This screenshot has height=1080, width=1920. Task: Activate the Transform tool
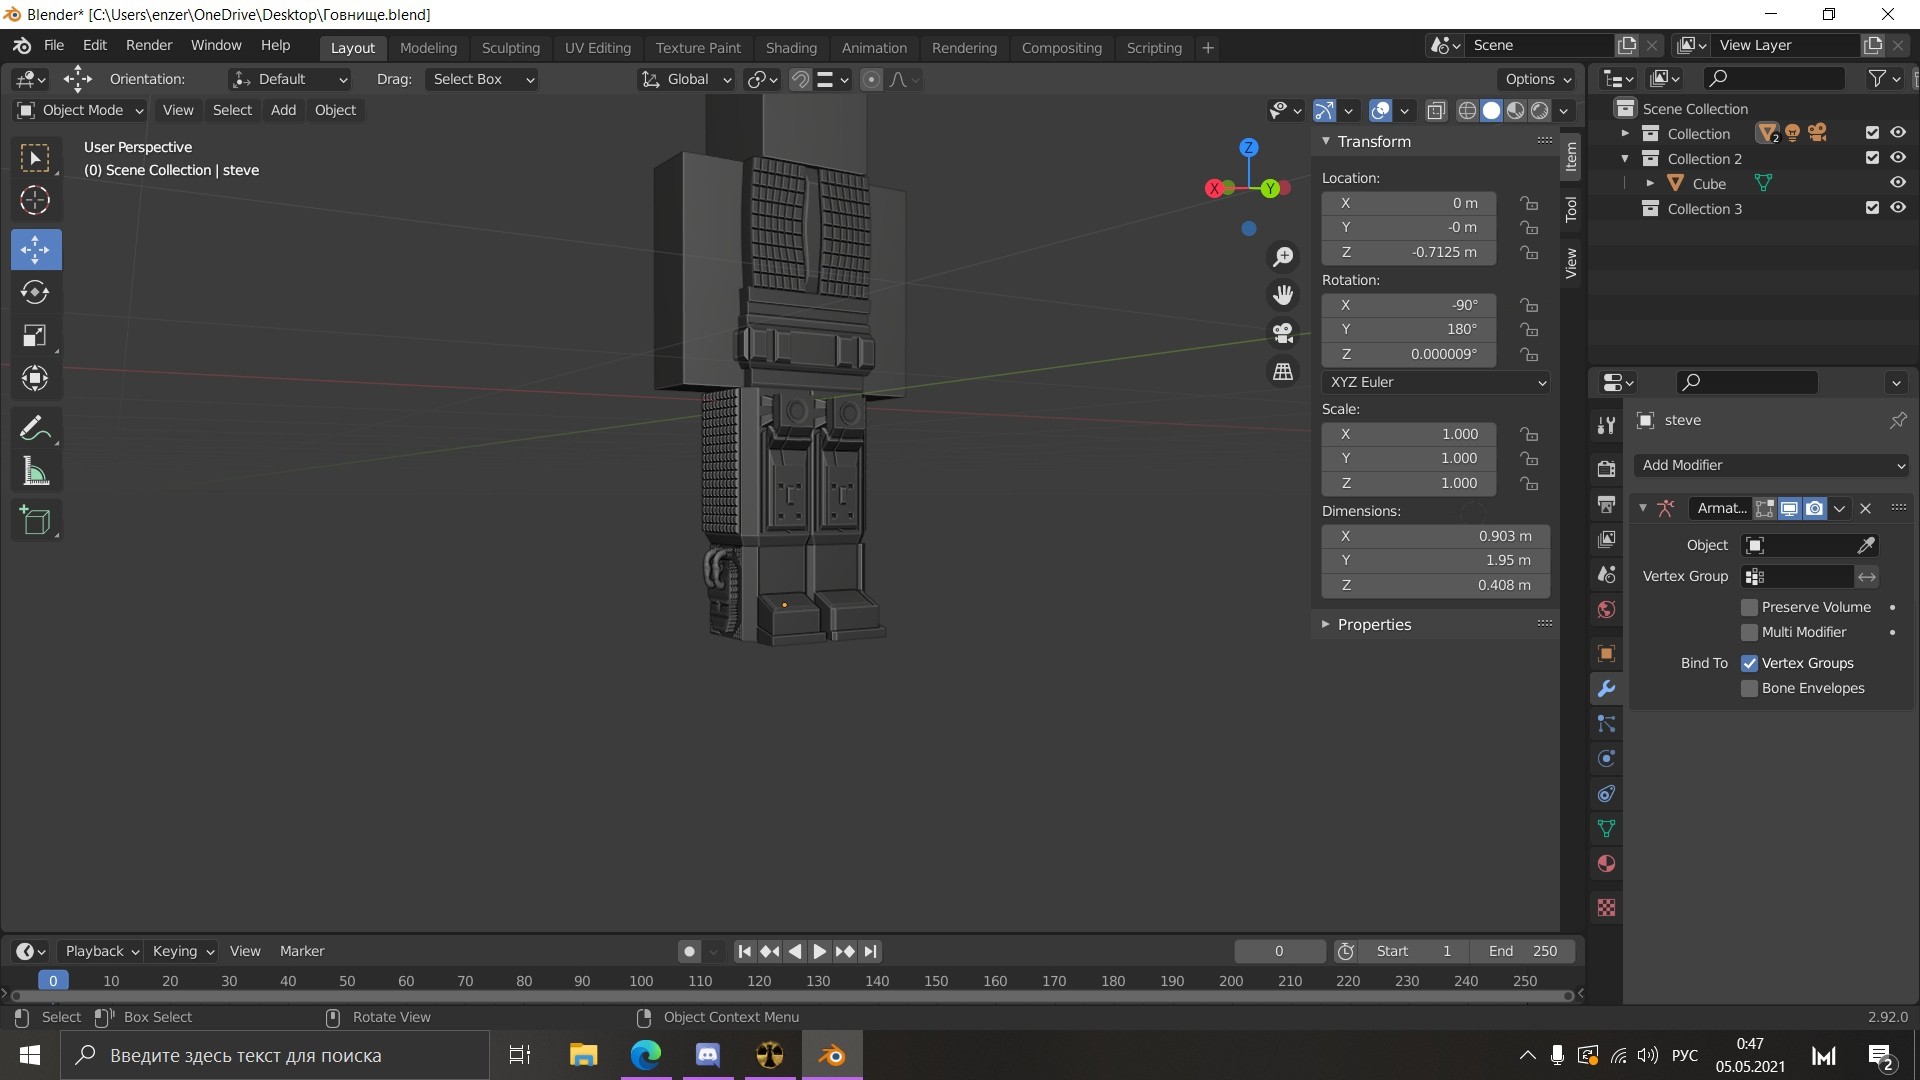pyautogui.click(x=36, y=378)
